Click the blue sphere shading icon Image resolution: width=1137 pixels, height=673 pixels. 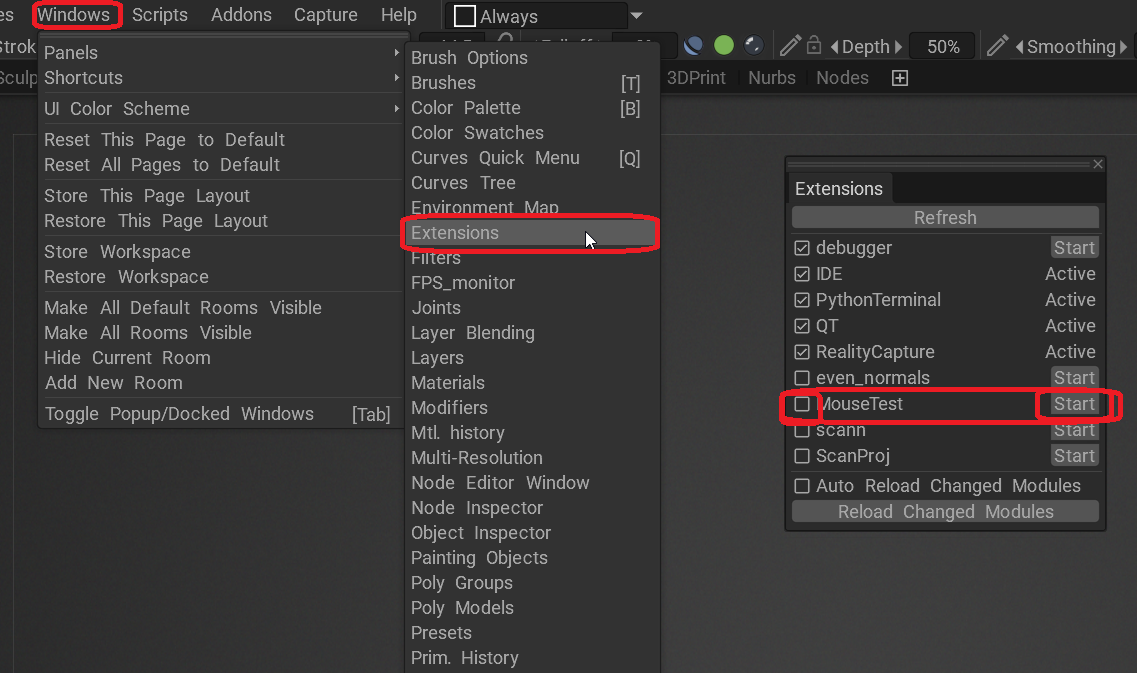[x=694, y=46]
